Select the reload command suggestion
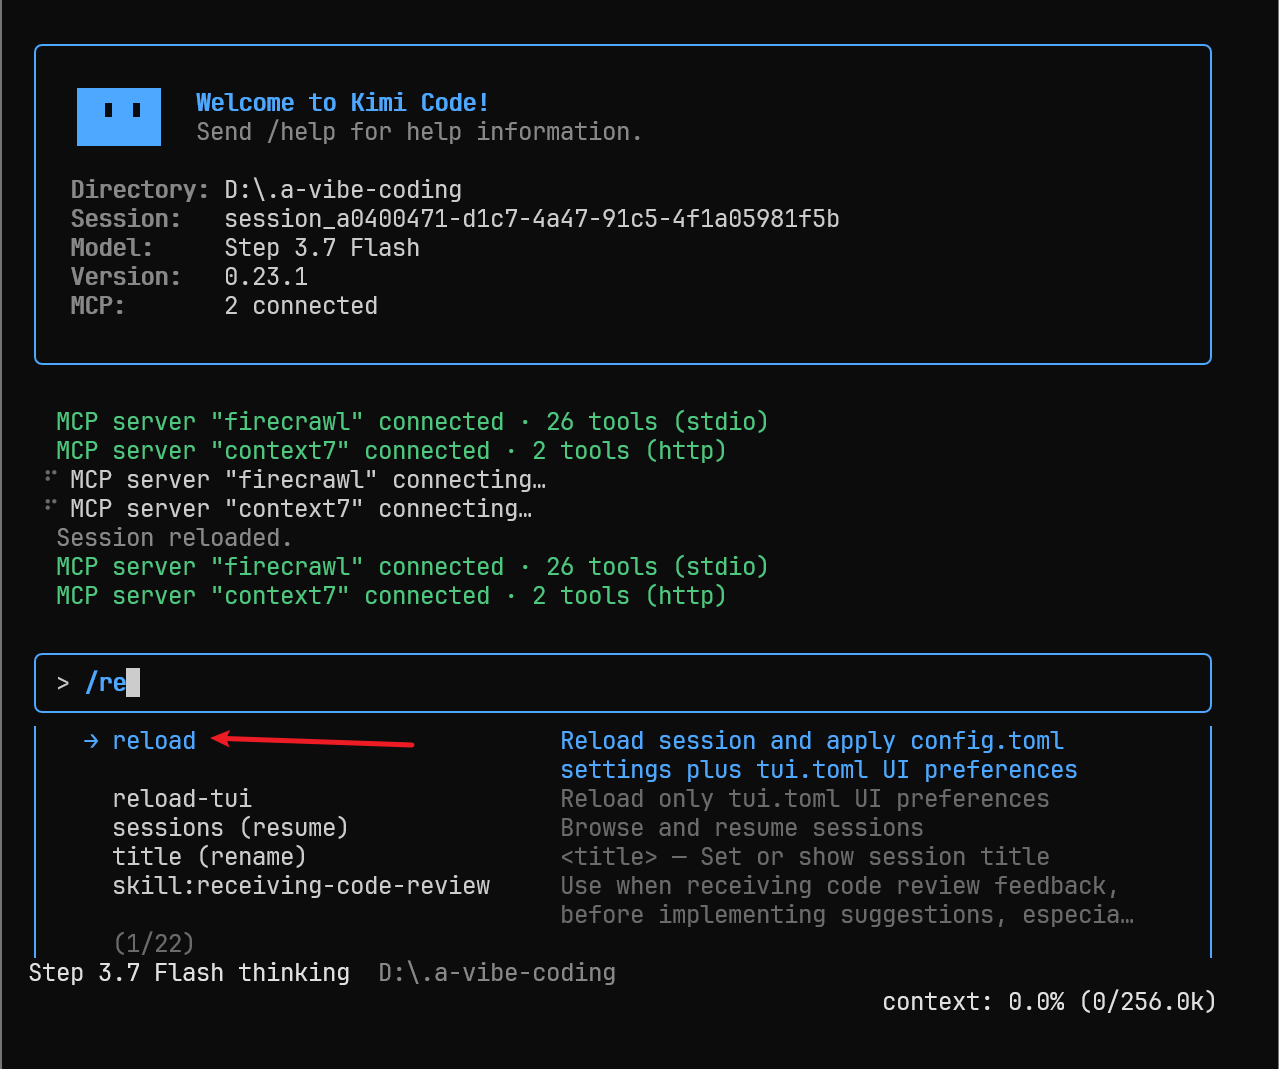Image resolution: width=1279 pixels, height=1069 pixels. click(x=154, y=741)
